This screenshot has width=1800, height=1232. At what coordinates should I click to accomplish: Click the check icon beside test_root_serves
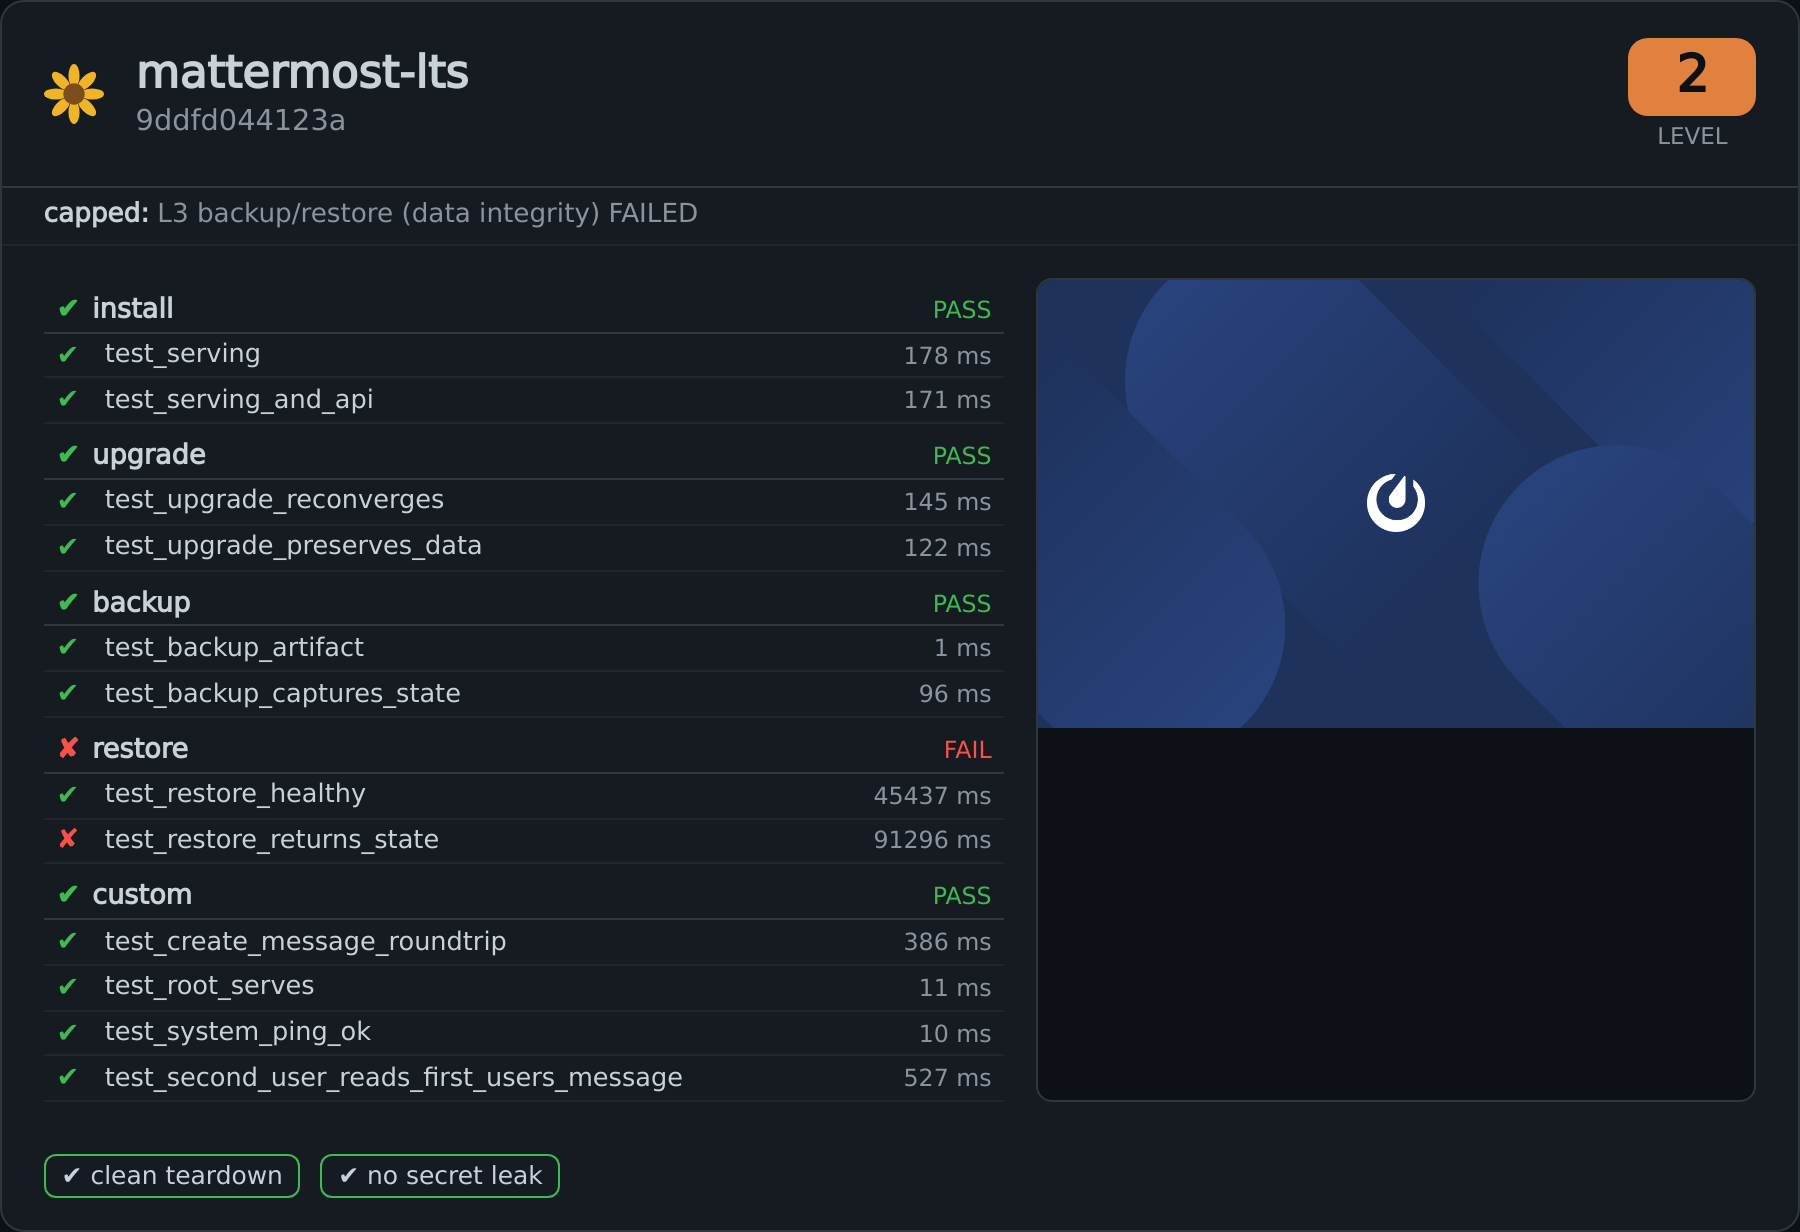pos(68,986)
